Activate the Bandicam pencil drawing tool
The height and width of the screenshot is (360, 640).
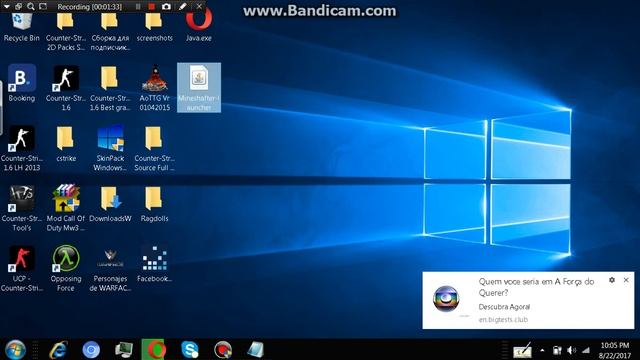(183, 7)
